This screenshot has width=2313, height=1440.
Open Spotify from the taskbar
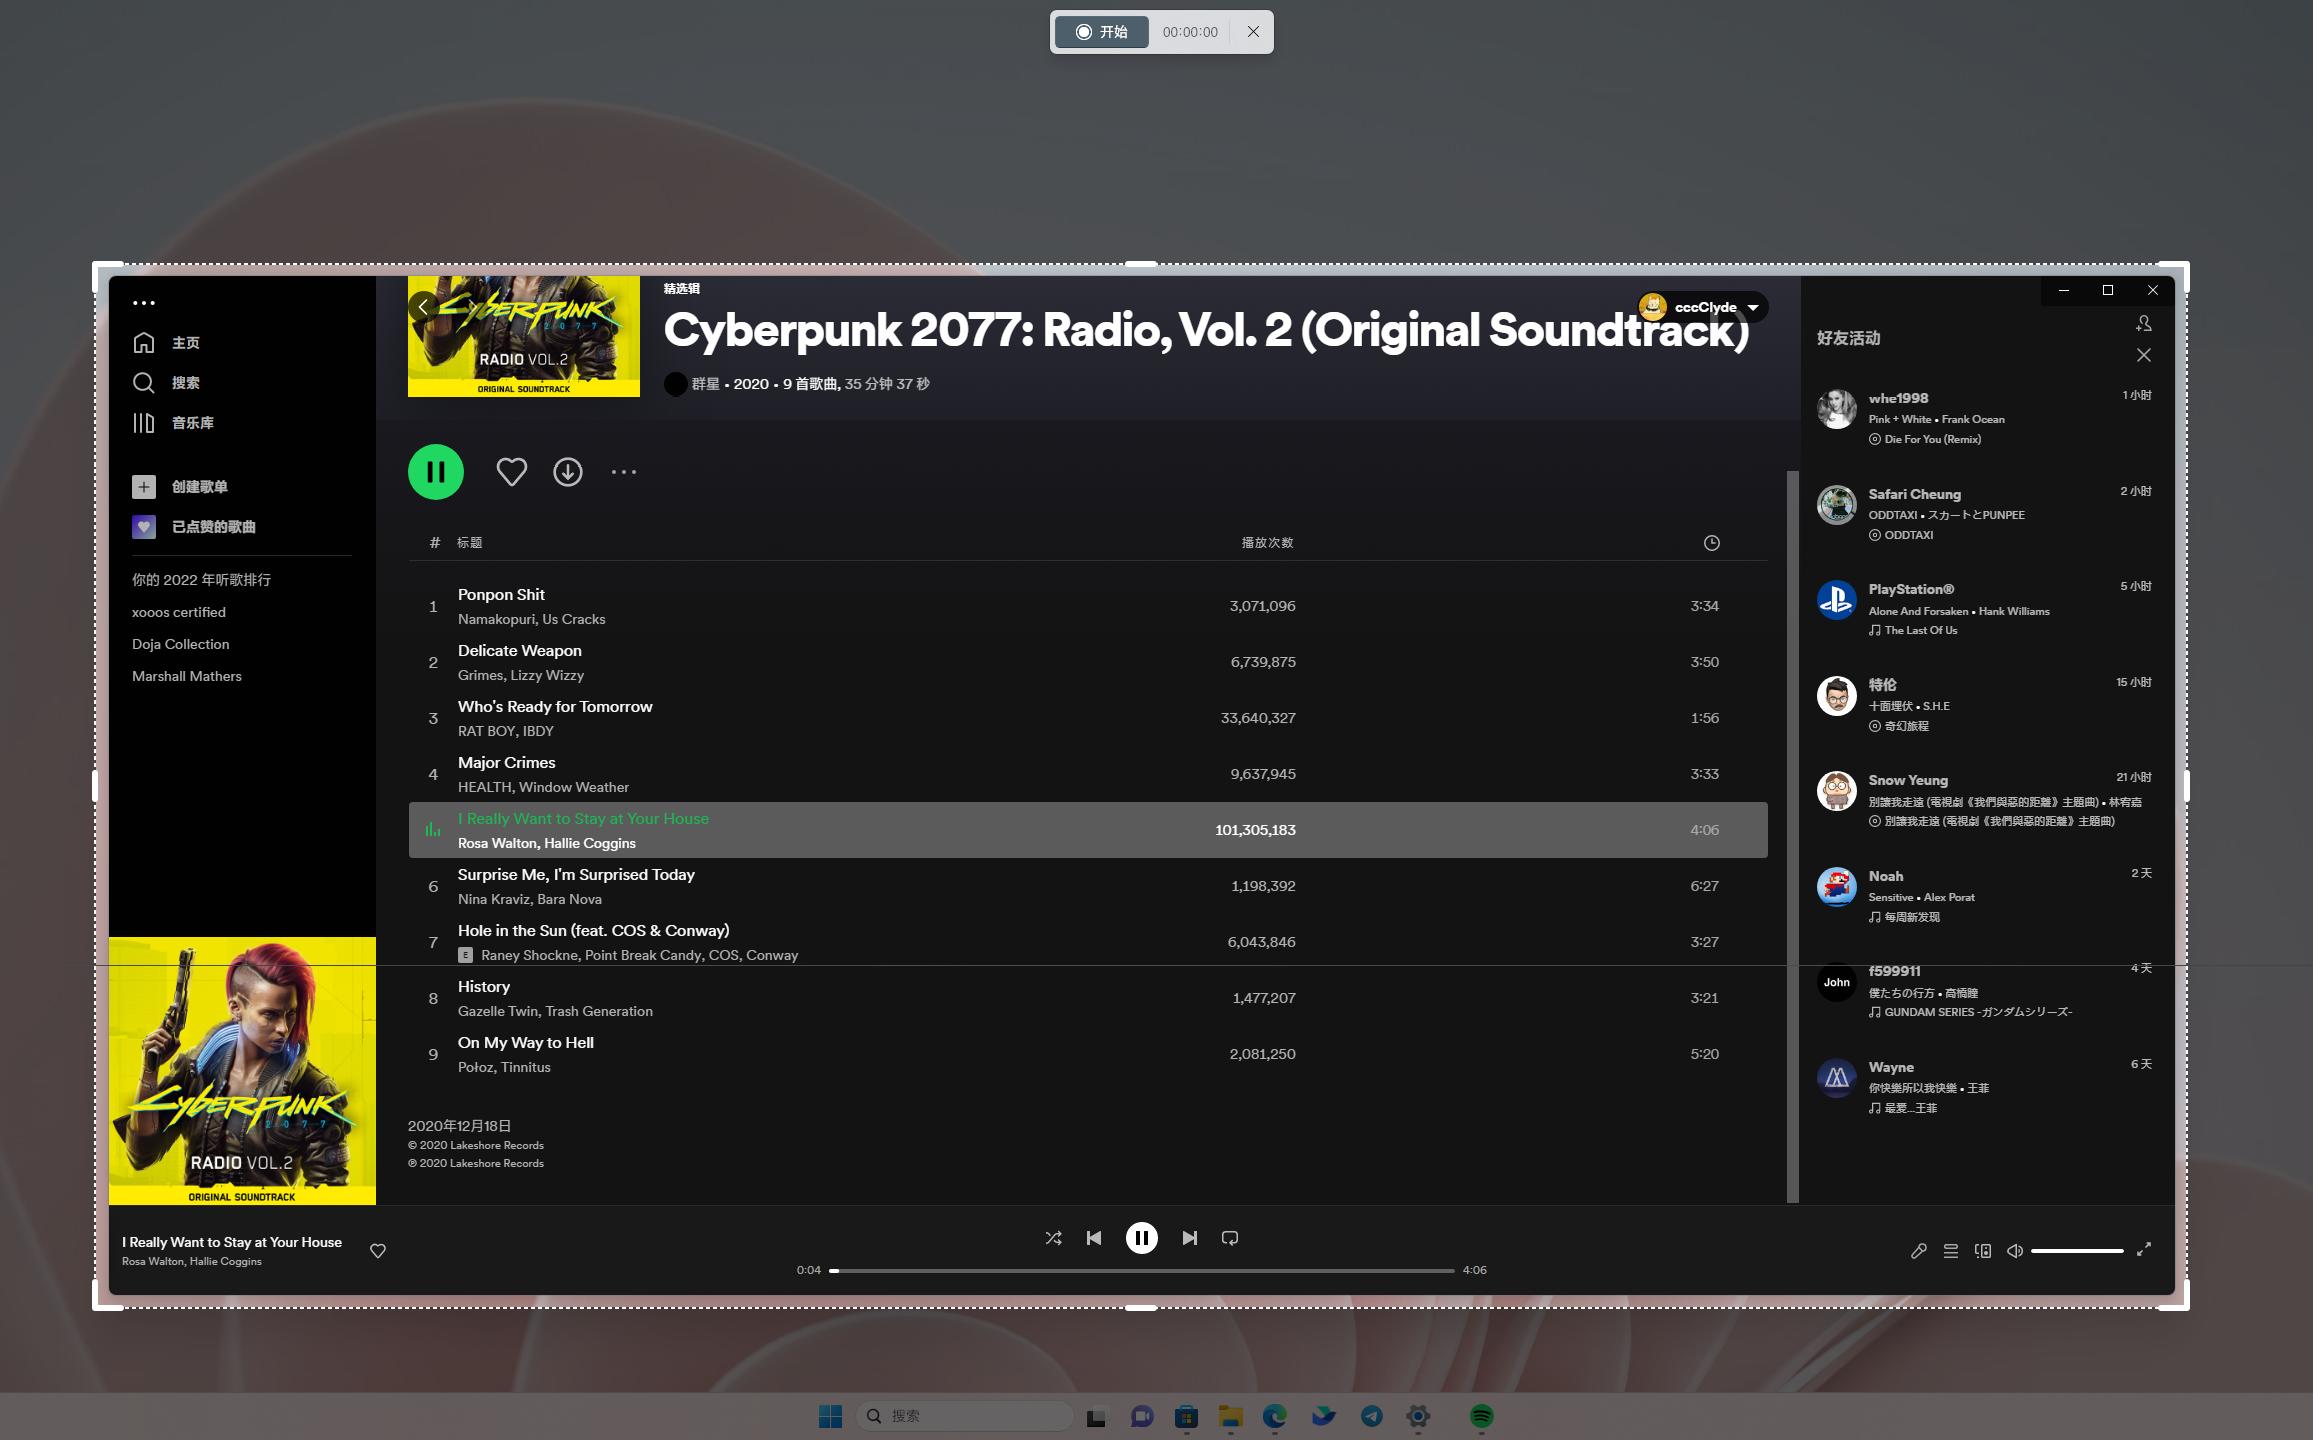(1482, 1416)
